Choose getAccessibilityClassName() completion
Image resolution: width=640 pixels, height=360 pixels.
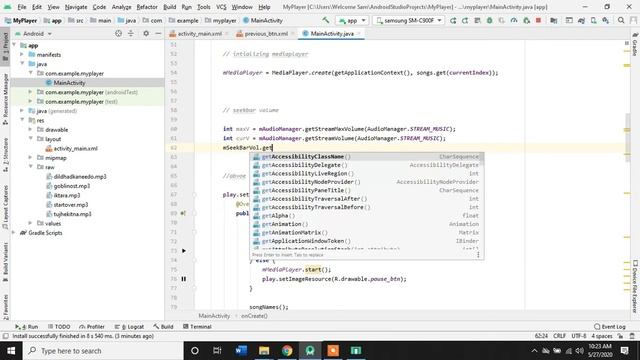coord(366,157)
